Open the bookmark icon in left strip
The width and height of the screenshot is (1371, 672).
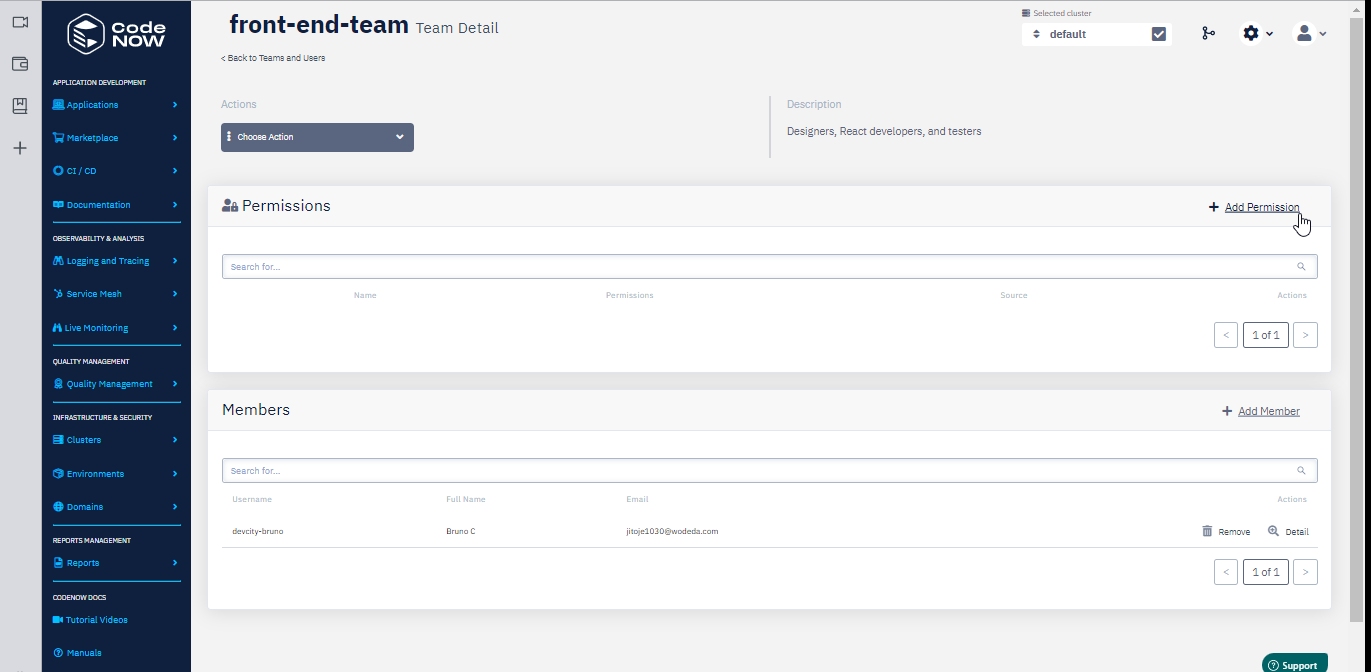[x=20, y=106]
